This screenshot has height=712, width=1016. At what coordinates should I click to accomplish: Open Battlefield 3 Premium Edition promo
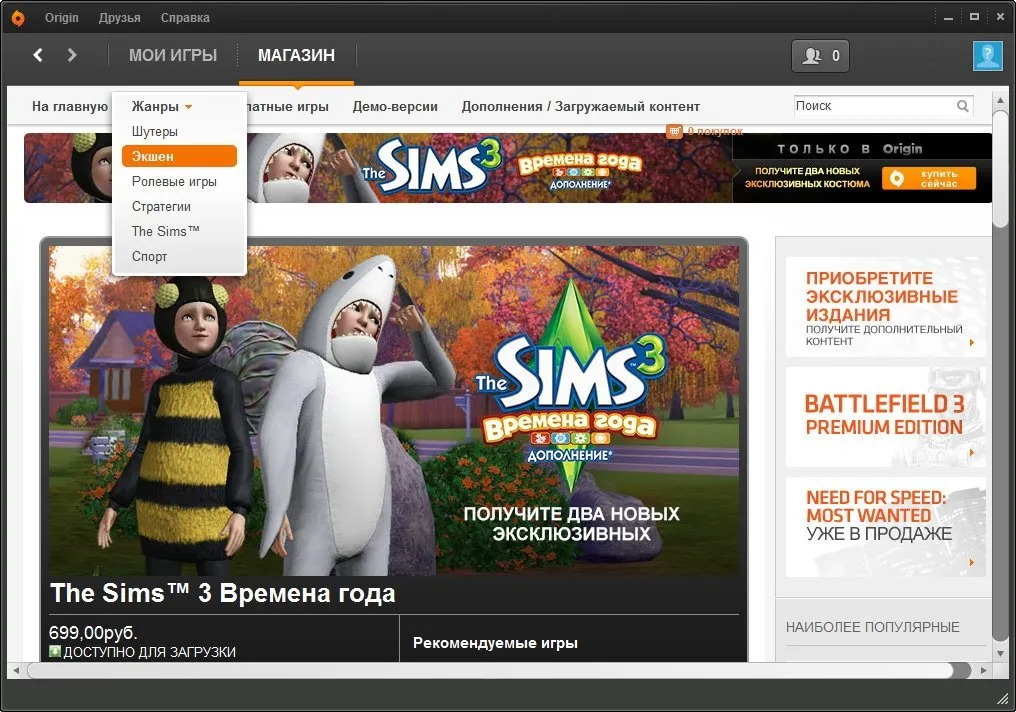pos(885,417)
